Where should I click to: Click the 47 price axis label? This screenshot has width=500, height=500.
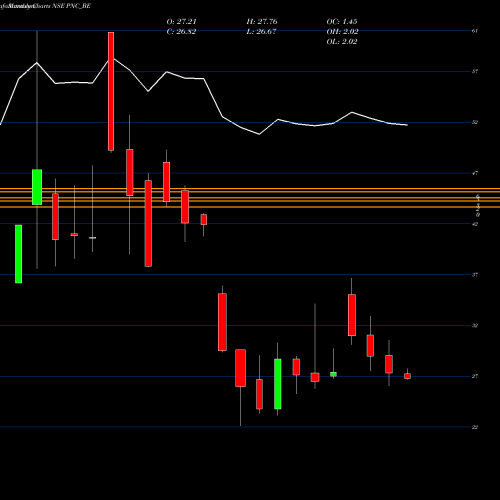point(475,173)
